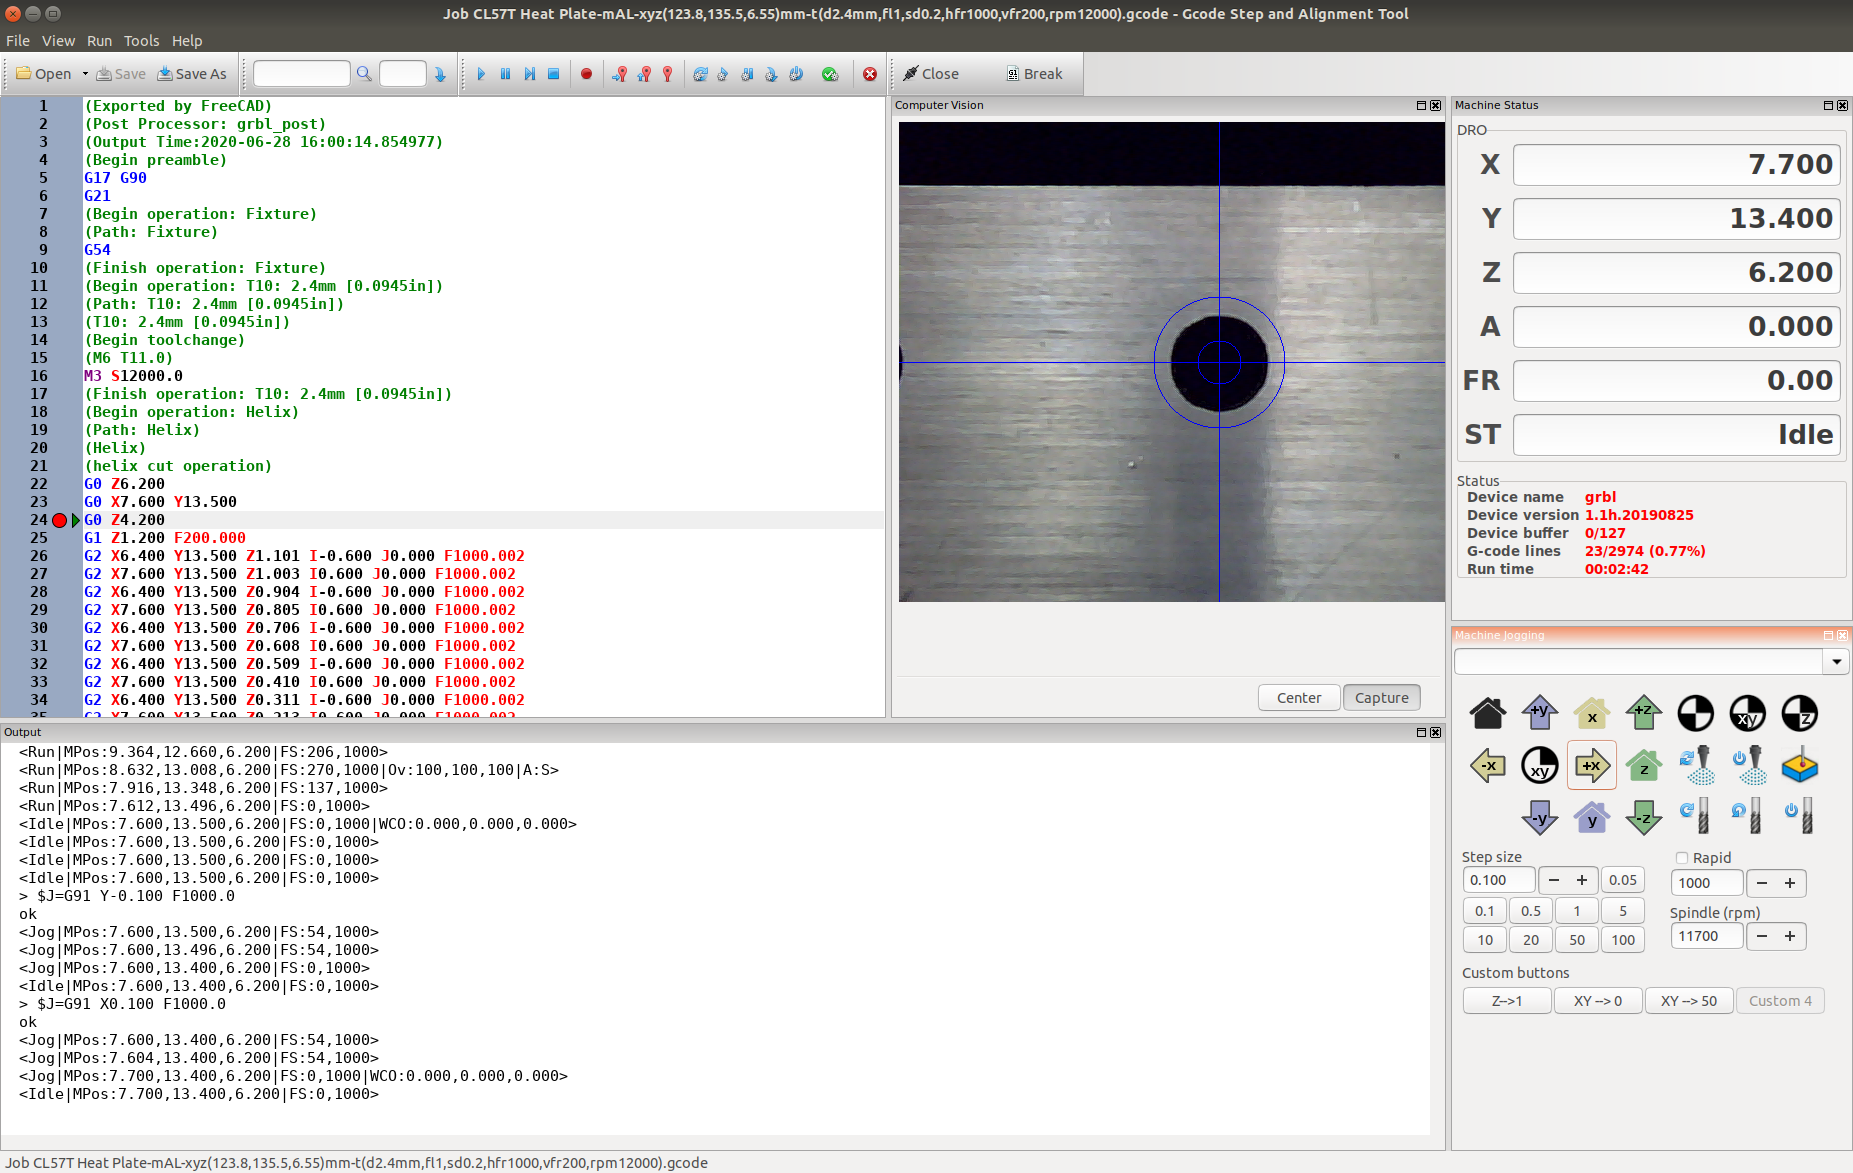
Task: Click the round XY quadrant icon
Action: click(x=1540, y=766)
